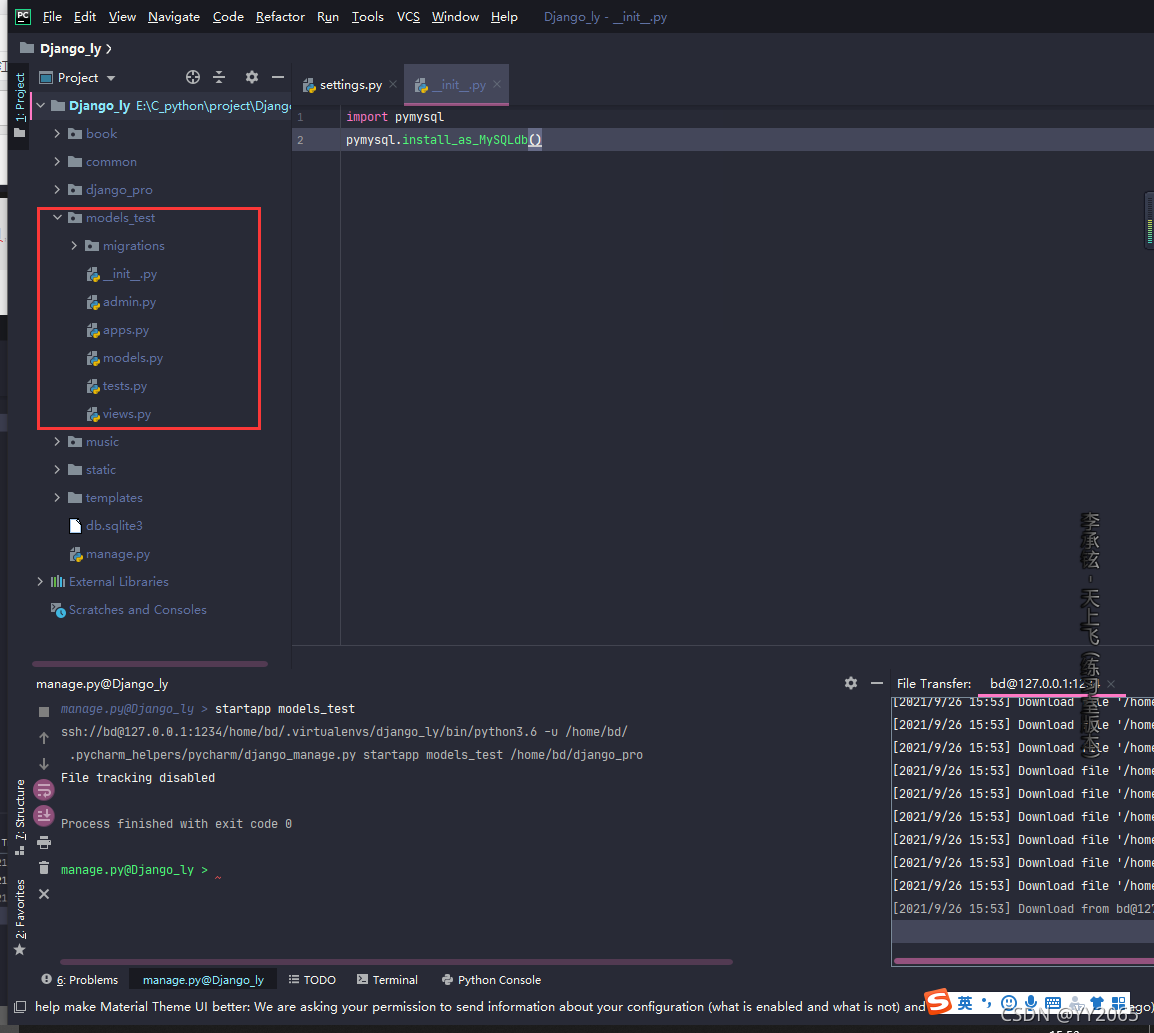1154x1033 pixels.
Task: Collapse the models_test folder
Action: click(57, 217)
